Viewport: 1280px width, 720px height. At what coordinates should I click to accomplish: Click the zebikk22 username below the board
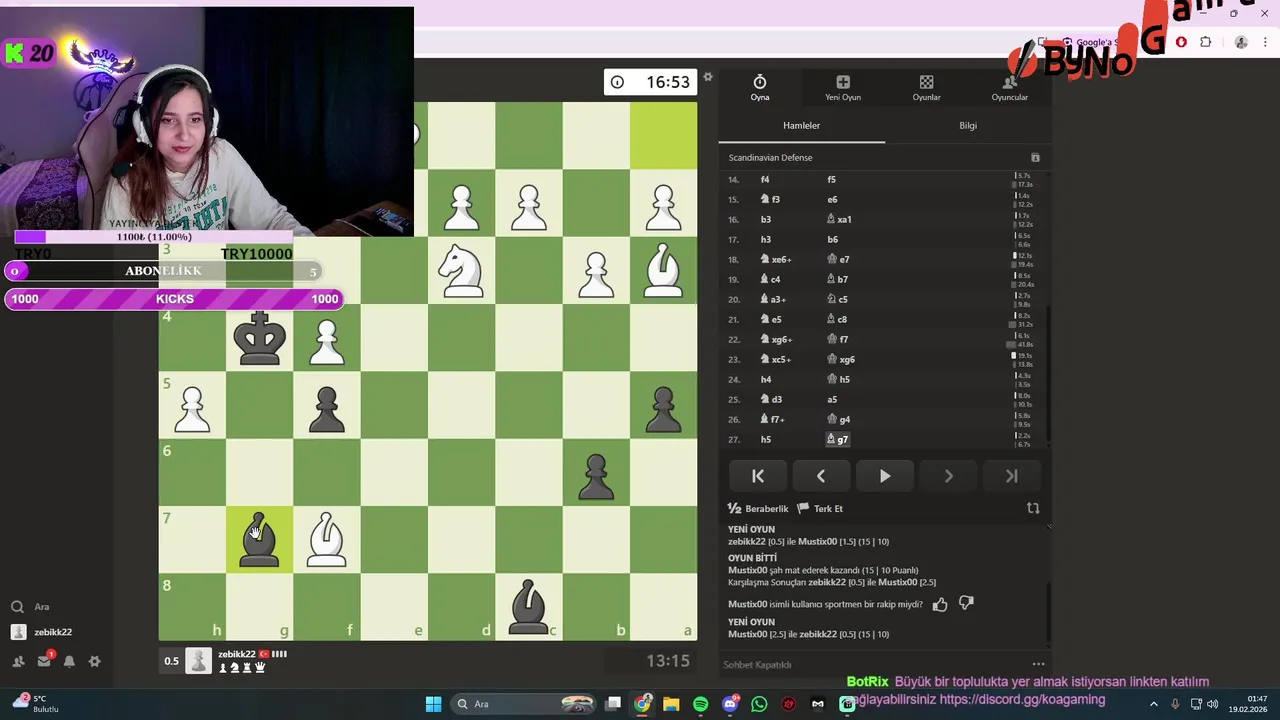[237, 654]
